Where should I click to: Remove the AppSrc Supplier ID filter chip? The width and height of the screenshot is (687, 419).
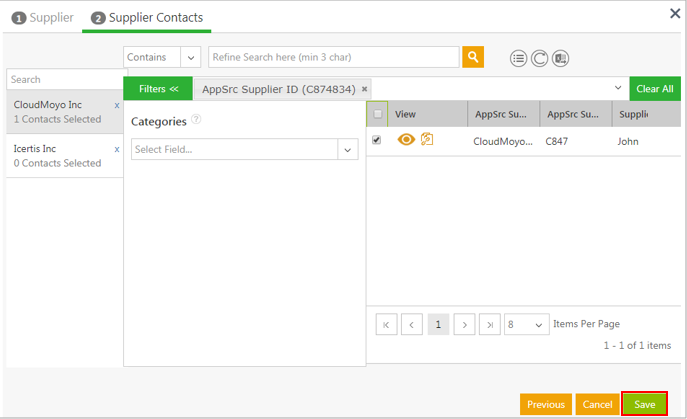pyautogui.click(x=364, y=89)
